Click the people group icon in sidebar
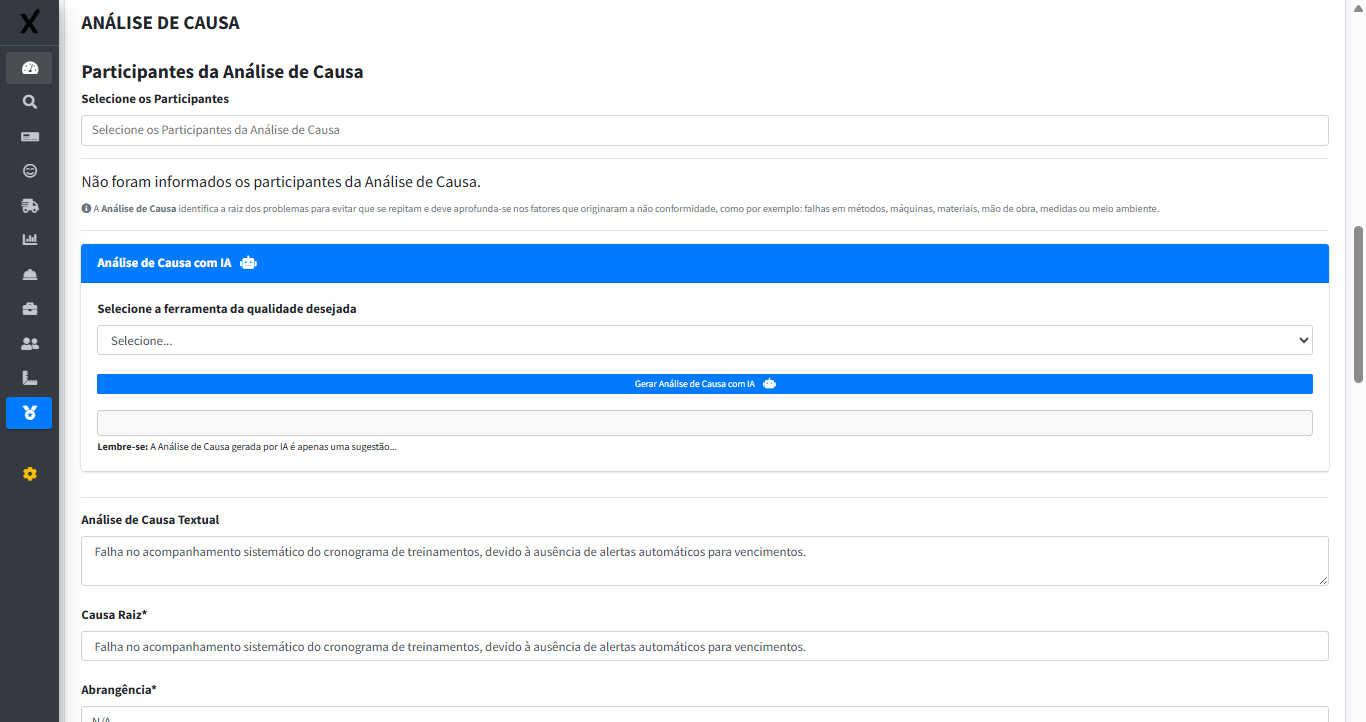 coord(29,344)
